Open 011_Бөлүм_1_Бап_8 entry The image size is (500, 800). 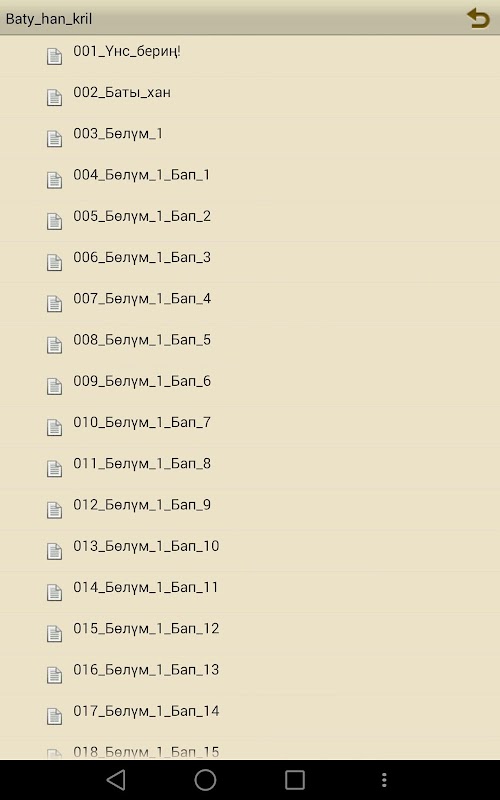pyautogui.click(x=250, y=469)
